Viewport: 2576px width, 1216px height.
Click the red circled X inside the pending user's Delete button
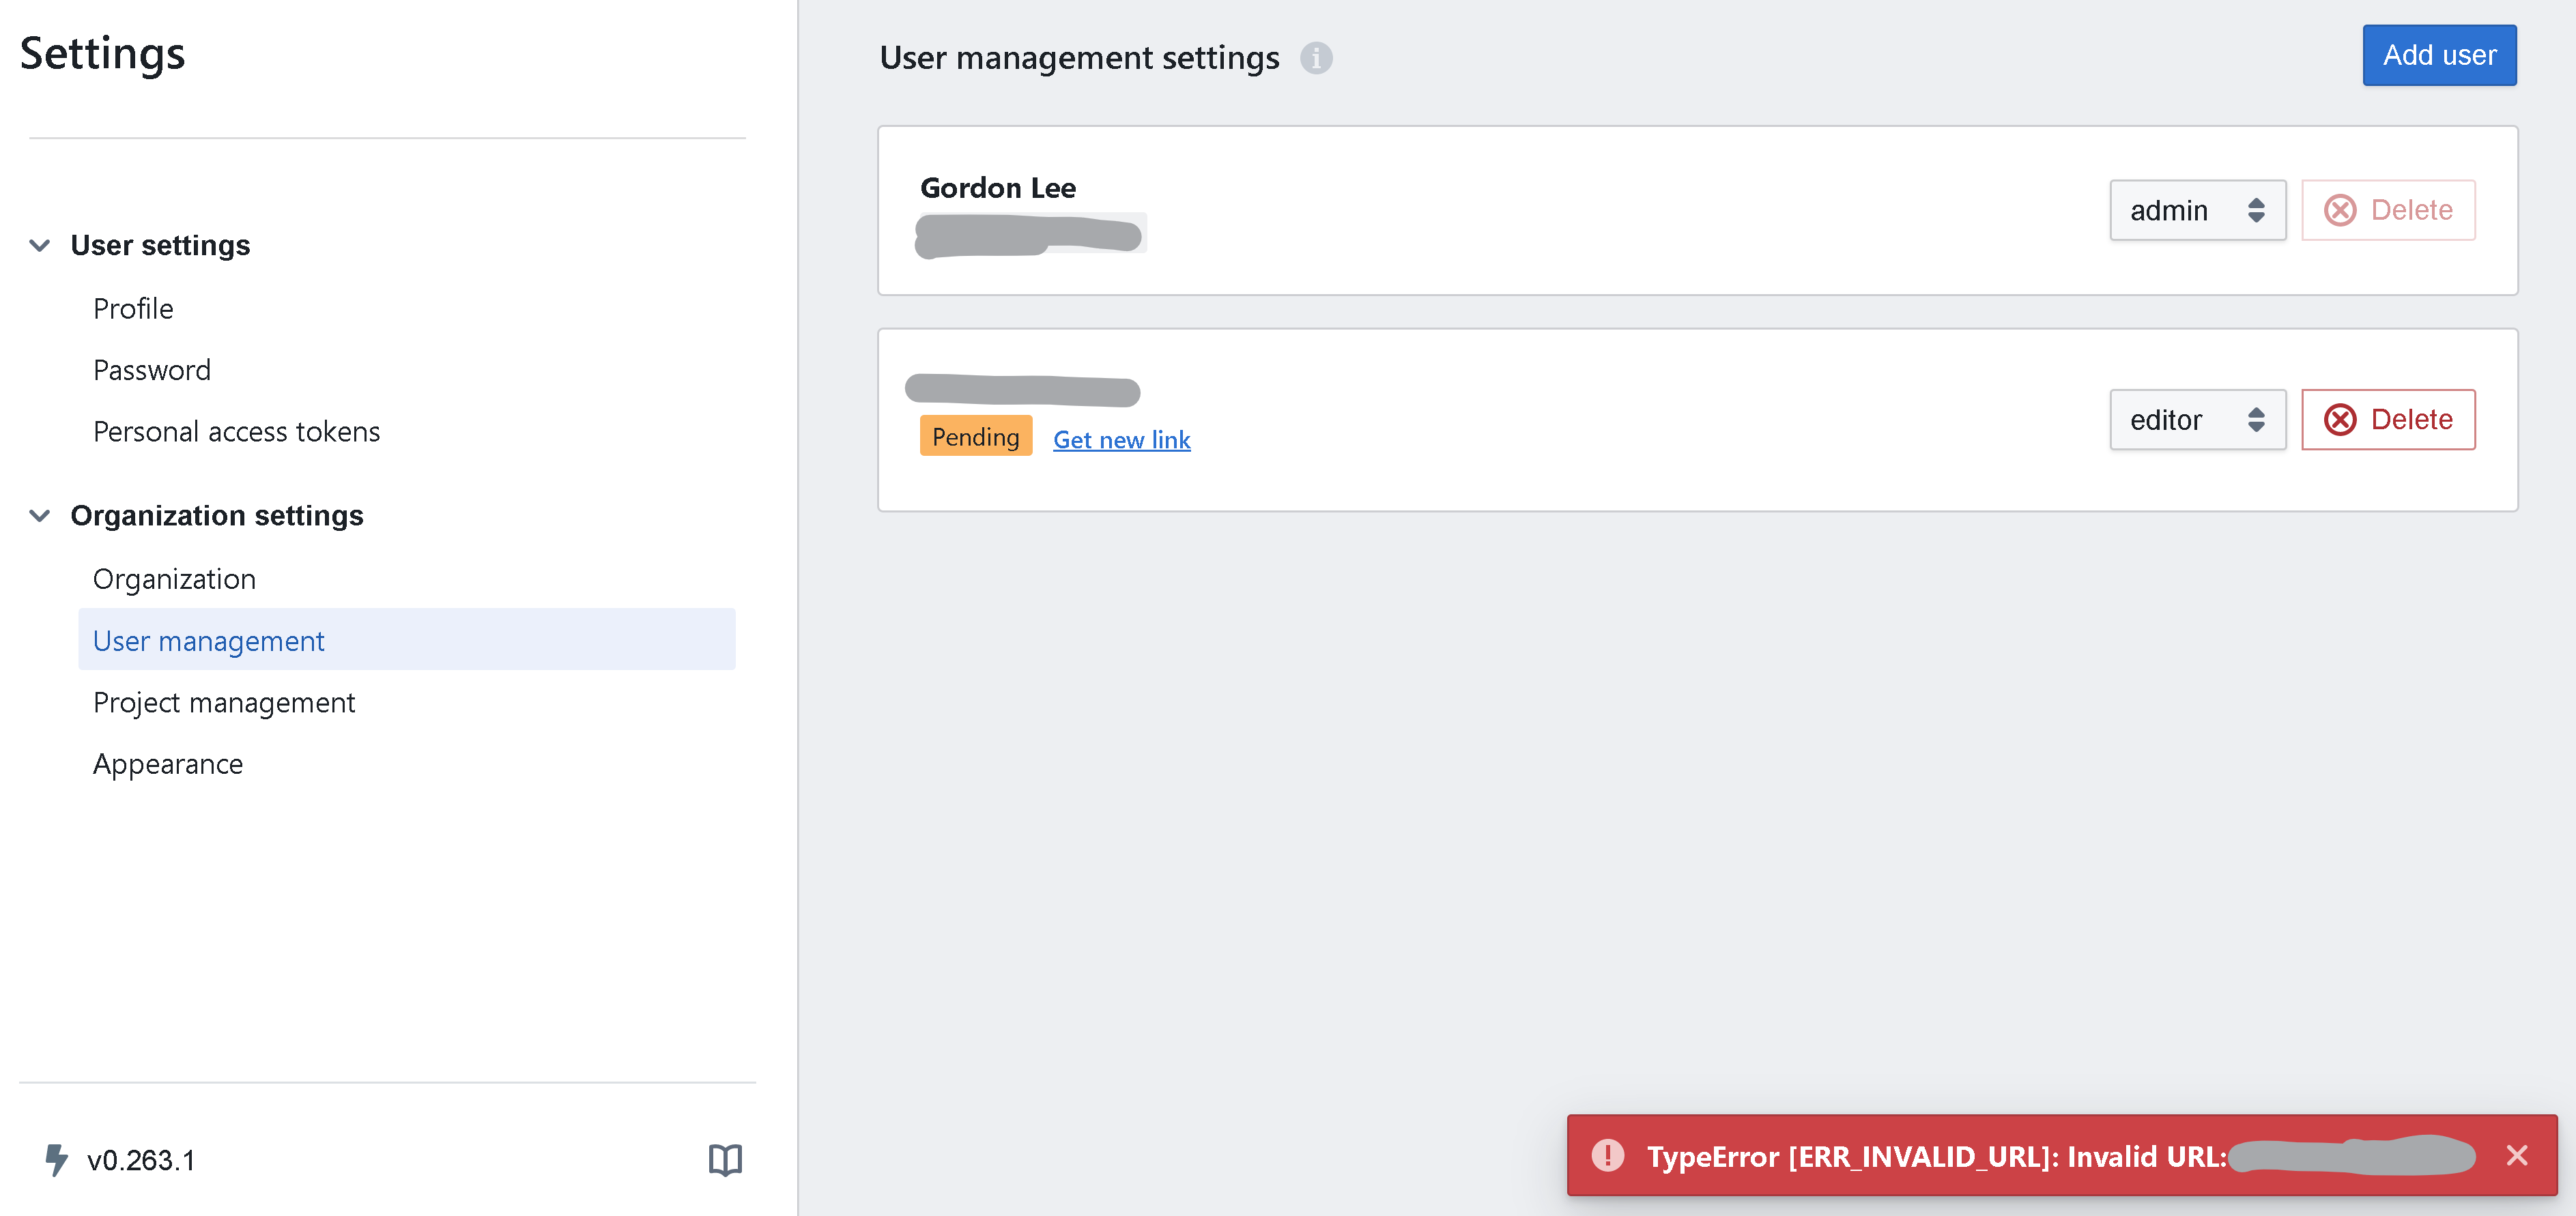(x=2341, y=420)
